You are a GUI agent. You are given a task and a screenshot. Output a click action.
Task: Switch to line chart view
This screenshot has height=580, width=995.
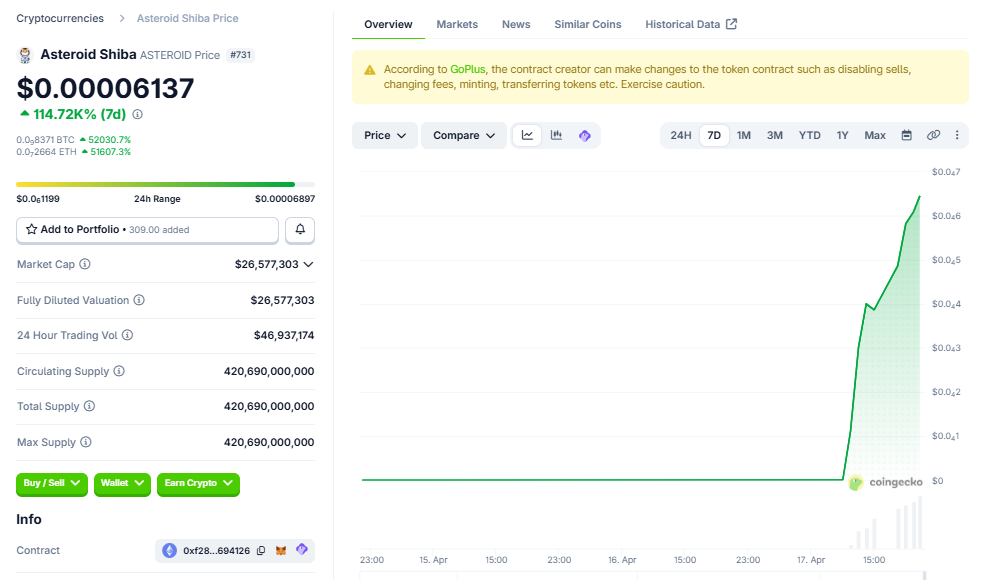[527, 135]
